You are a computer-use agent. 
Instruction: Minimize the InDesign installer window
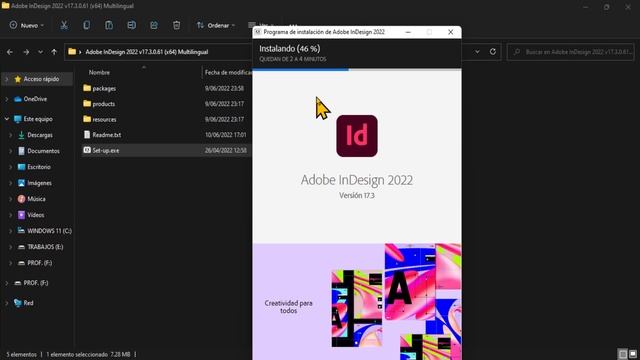408,32
